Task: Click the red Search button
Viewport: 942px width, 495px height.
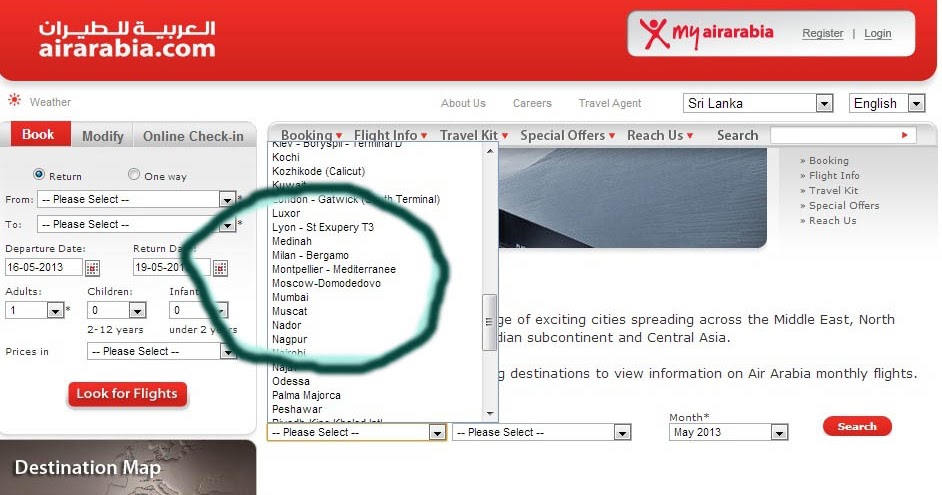Action: pos(857,427)
